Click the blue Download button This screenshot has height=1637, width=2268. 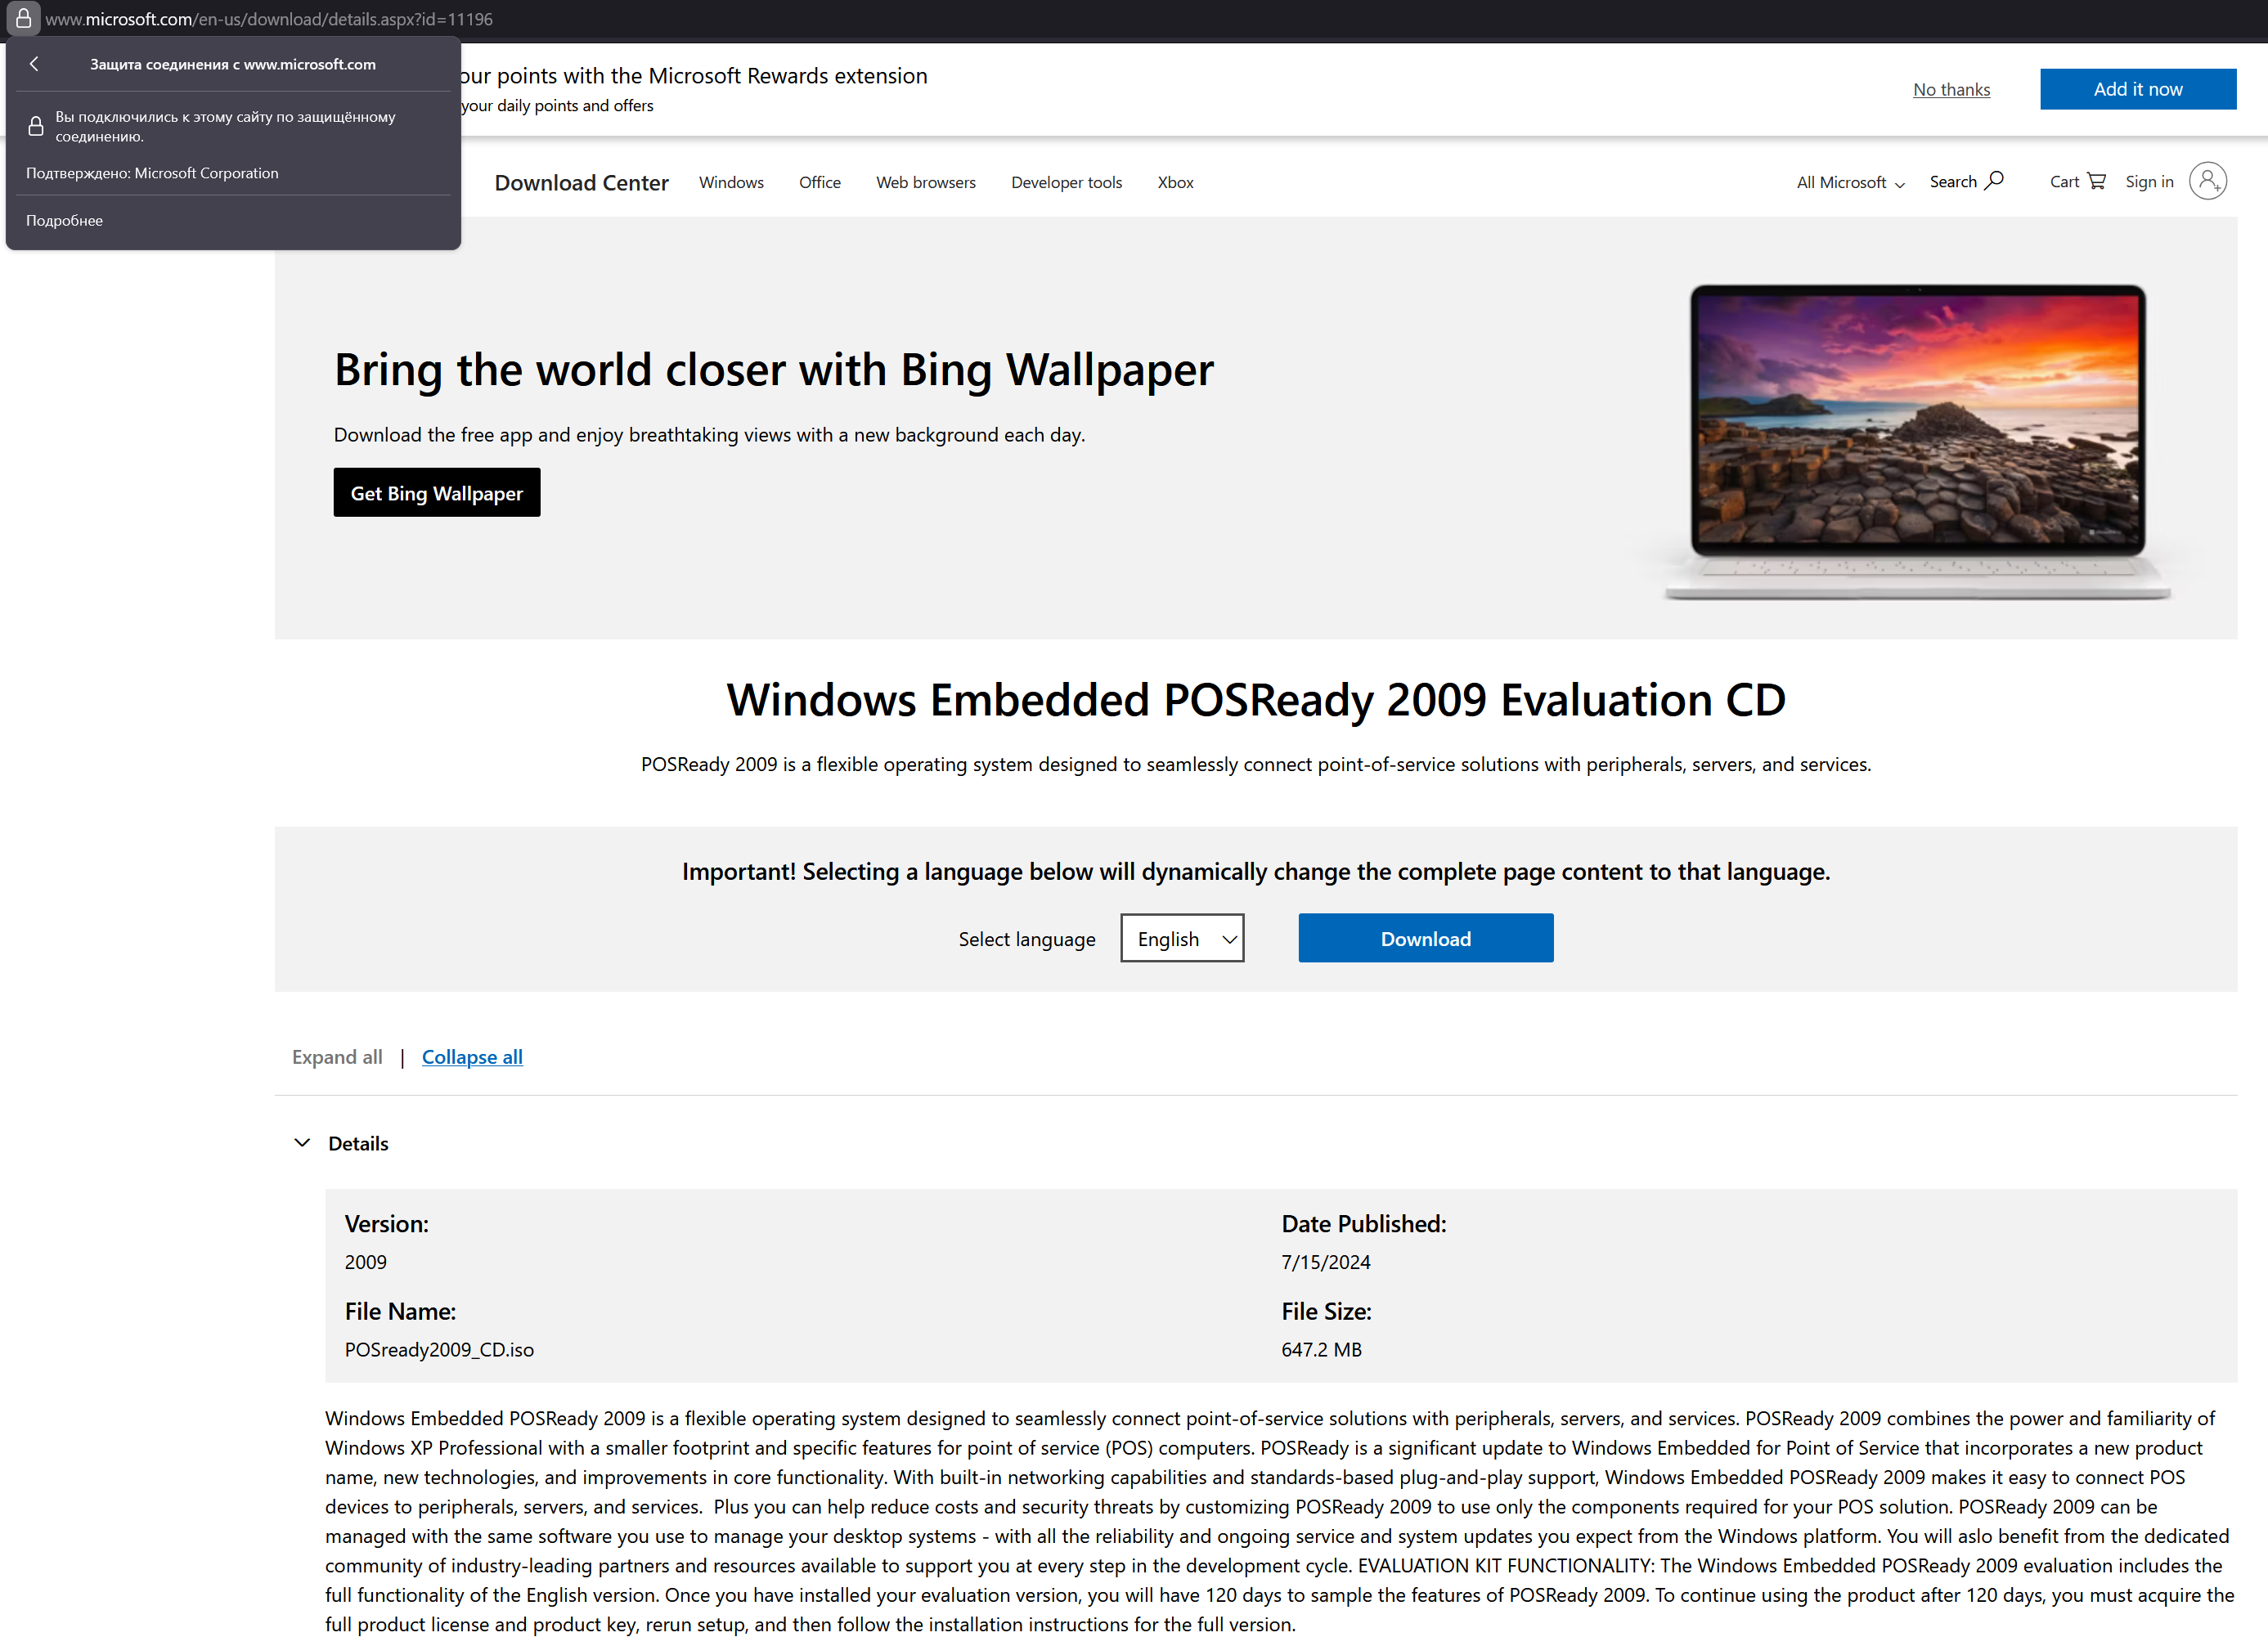coord(1425,938)
